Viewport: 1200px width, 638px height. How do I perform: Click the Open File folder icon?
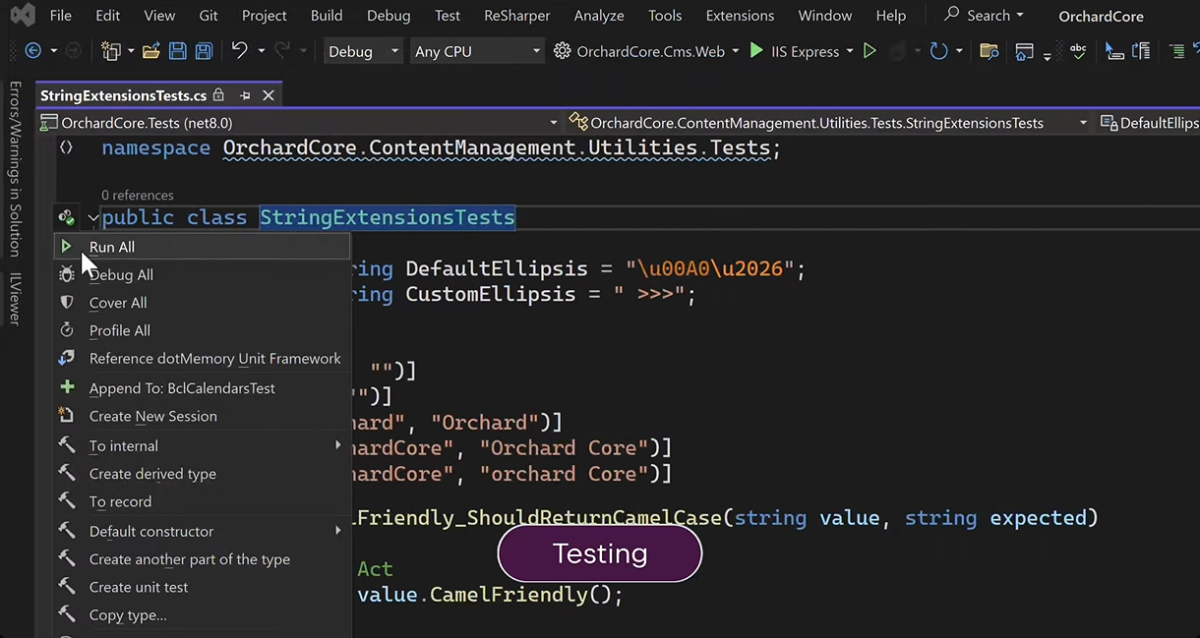point(151,51)
